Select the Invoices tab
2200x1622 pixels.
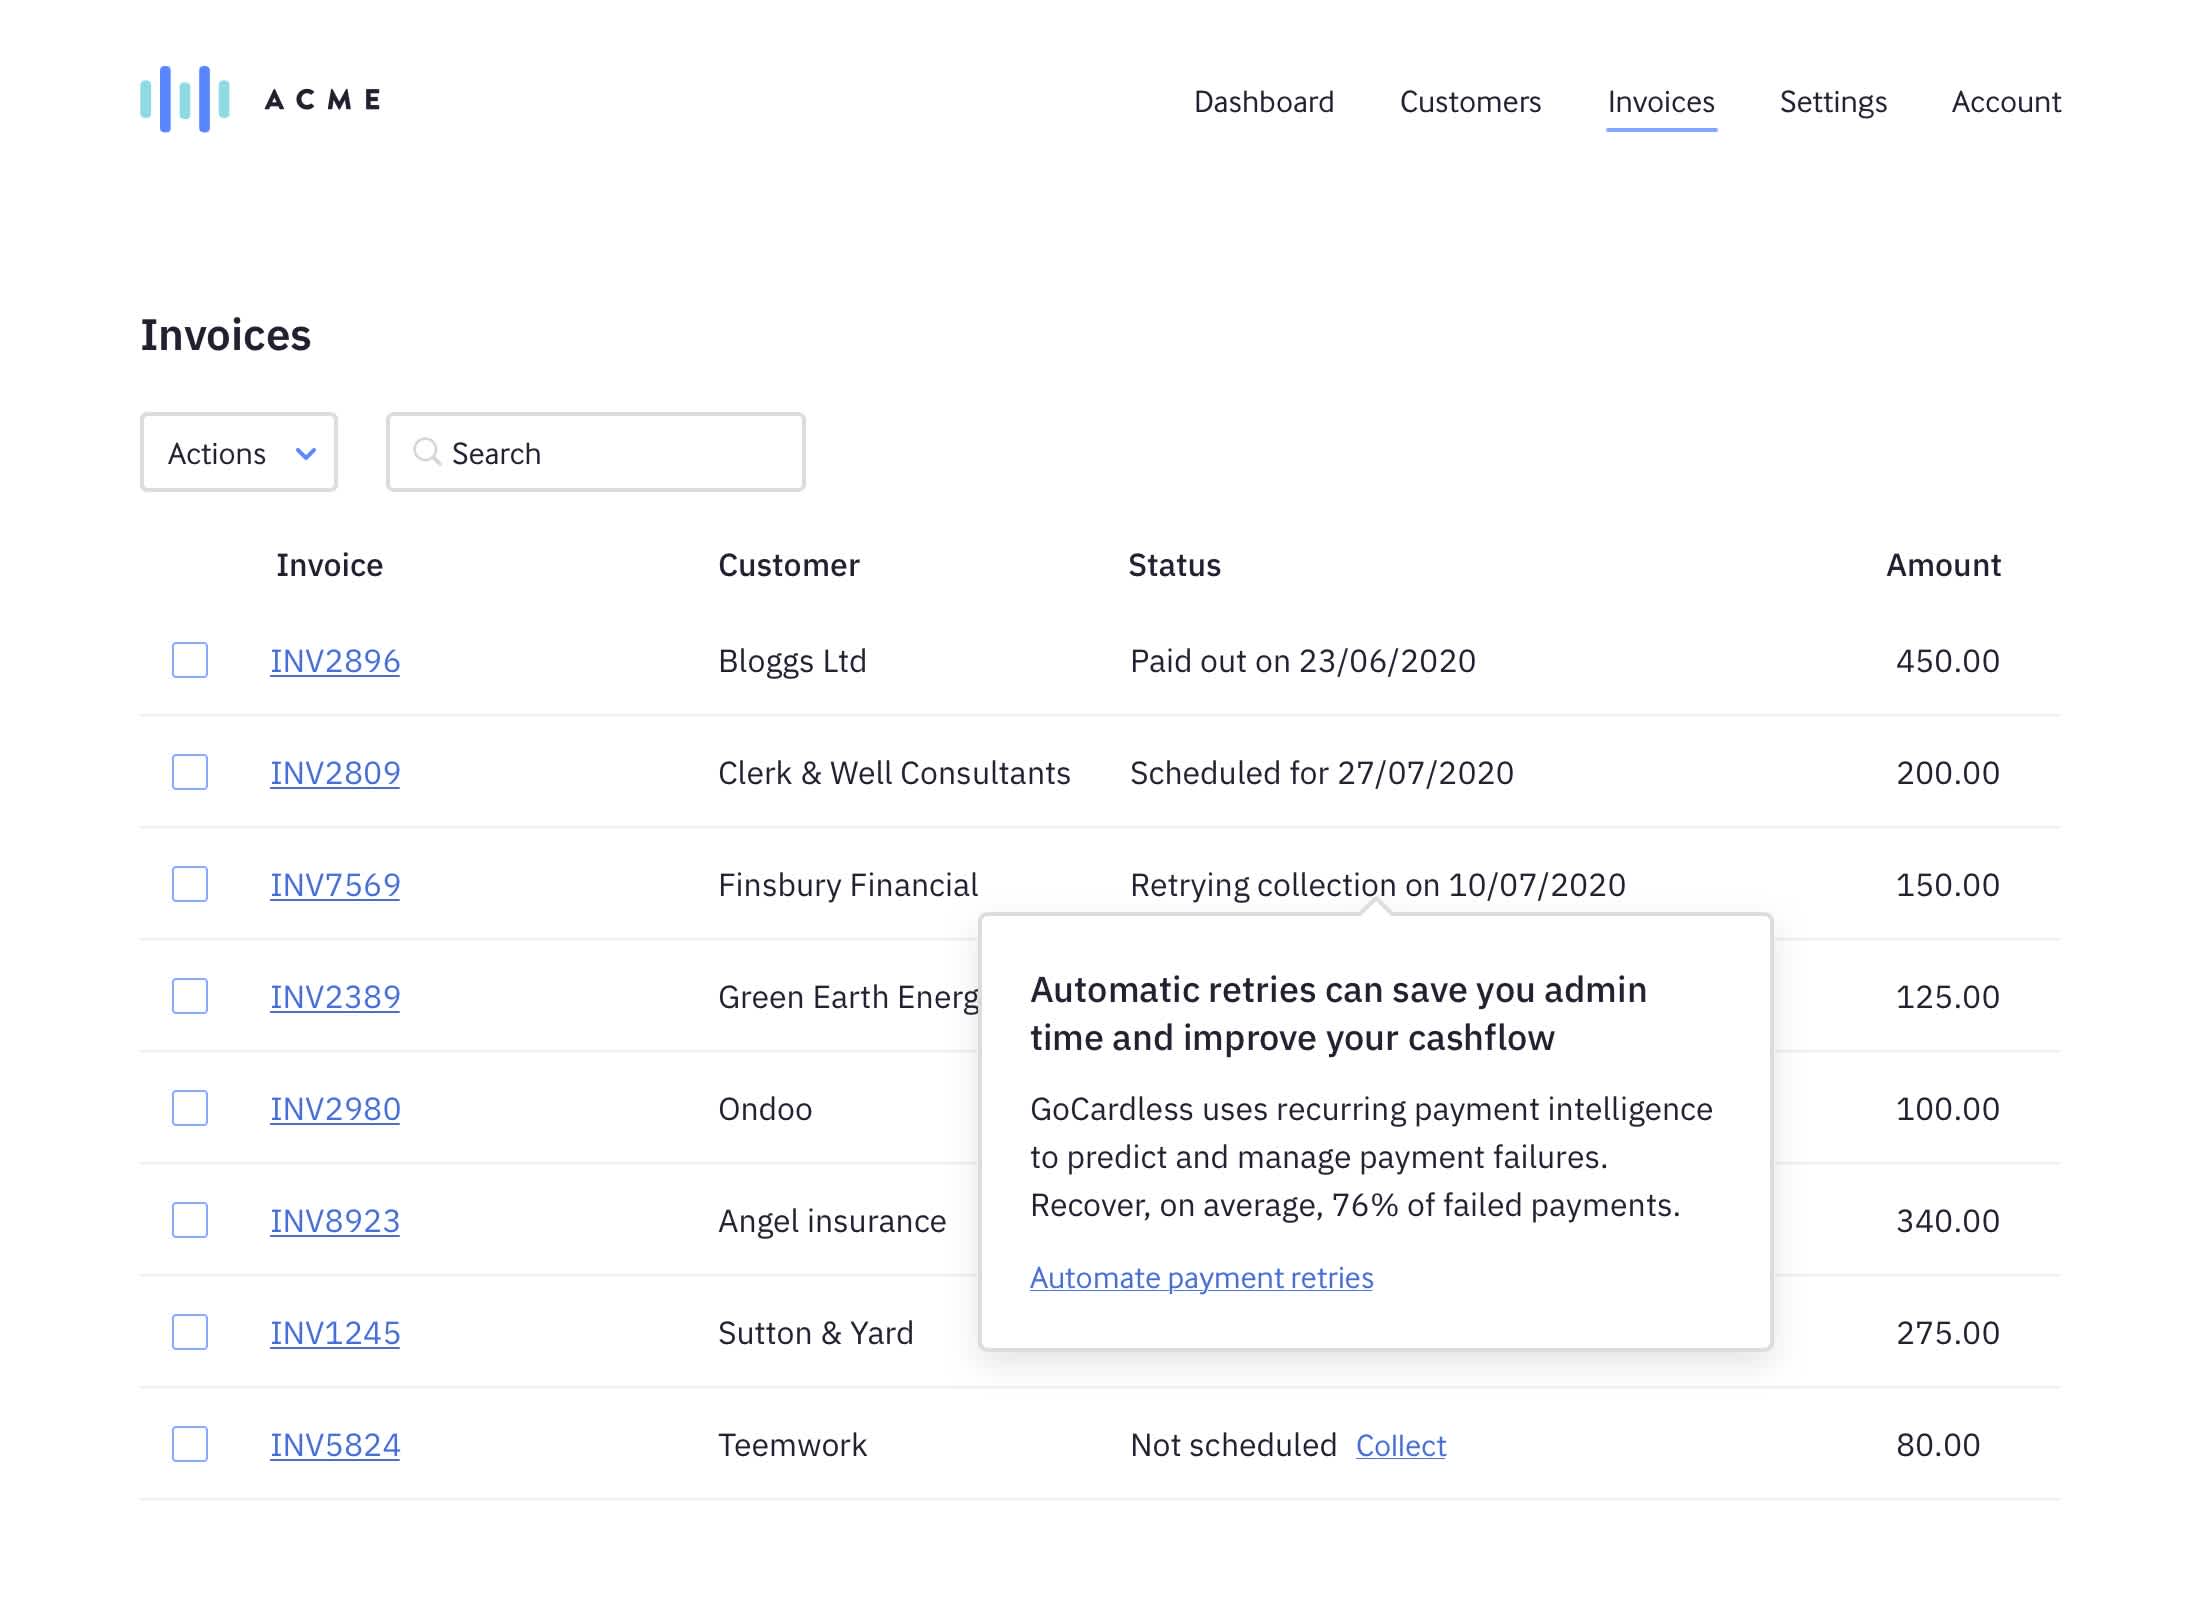(x=1660, y=102)
